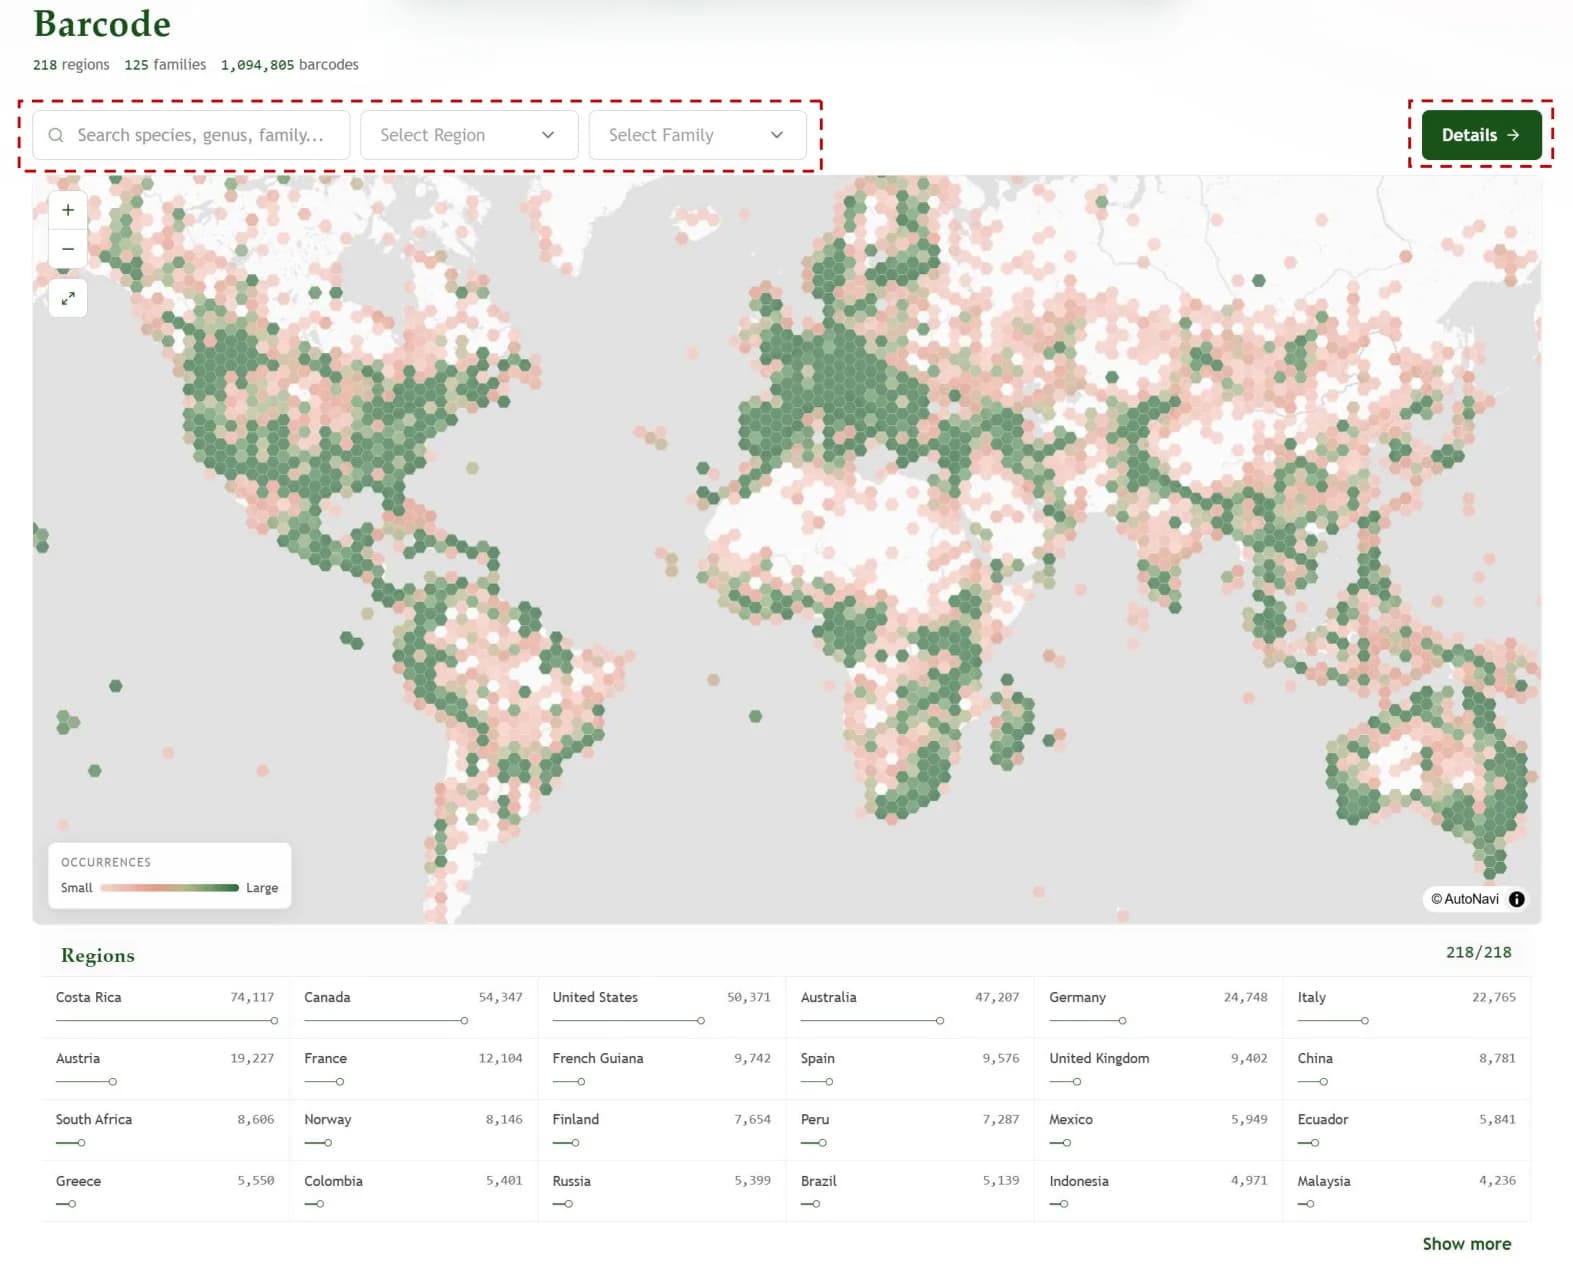The height and width of the screenshot is (1264, 1573).
Task: Click the AutoNavi attribution info icon
Action: point(1516,899)
